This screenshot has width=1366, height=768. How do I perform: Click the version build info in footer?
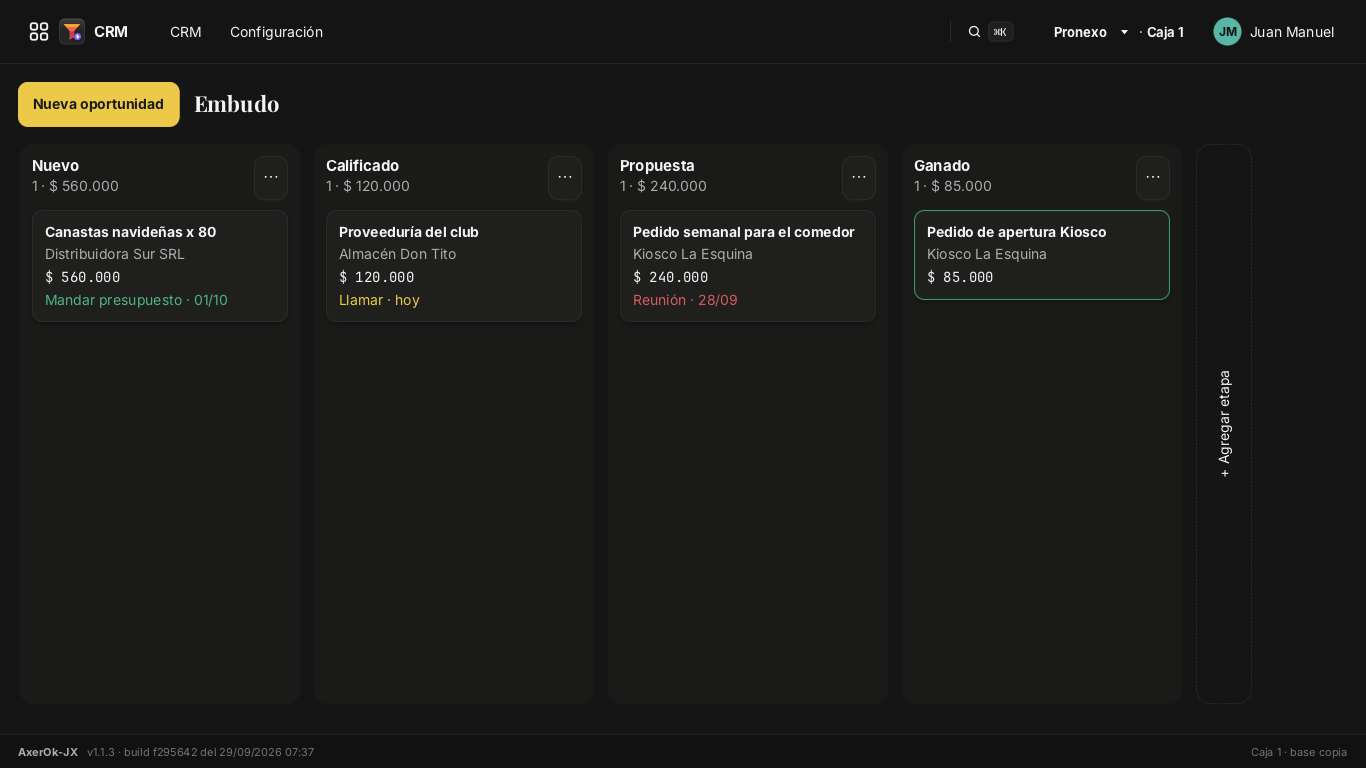pos(201,752)
